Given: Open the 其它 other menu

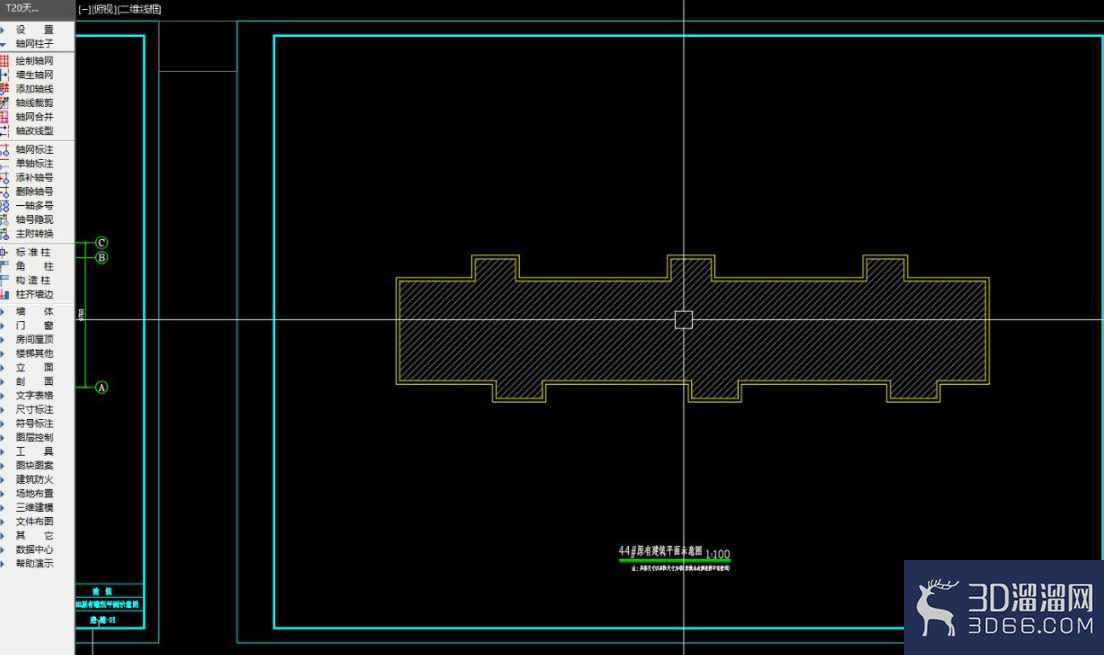Looking at the screenshot, I should (34, 536).
